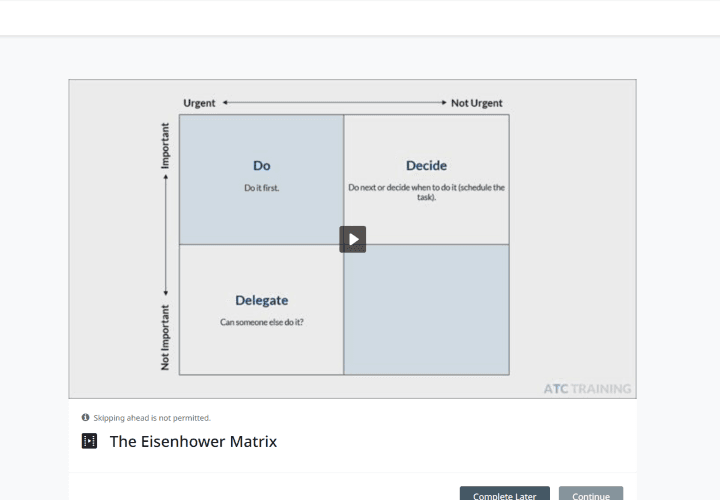Image resolution: width=720 pixels, height=500 pixels.
Task: Select the 'Decide' quadrant heading
Action: (426, 166)
